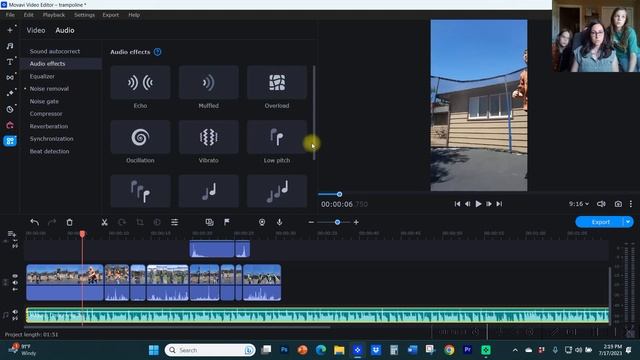Delete the selected clip with trash icon
Screen dimensions: 640x360
tap(69, 222)
